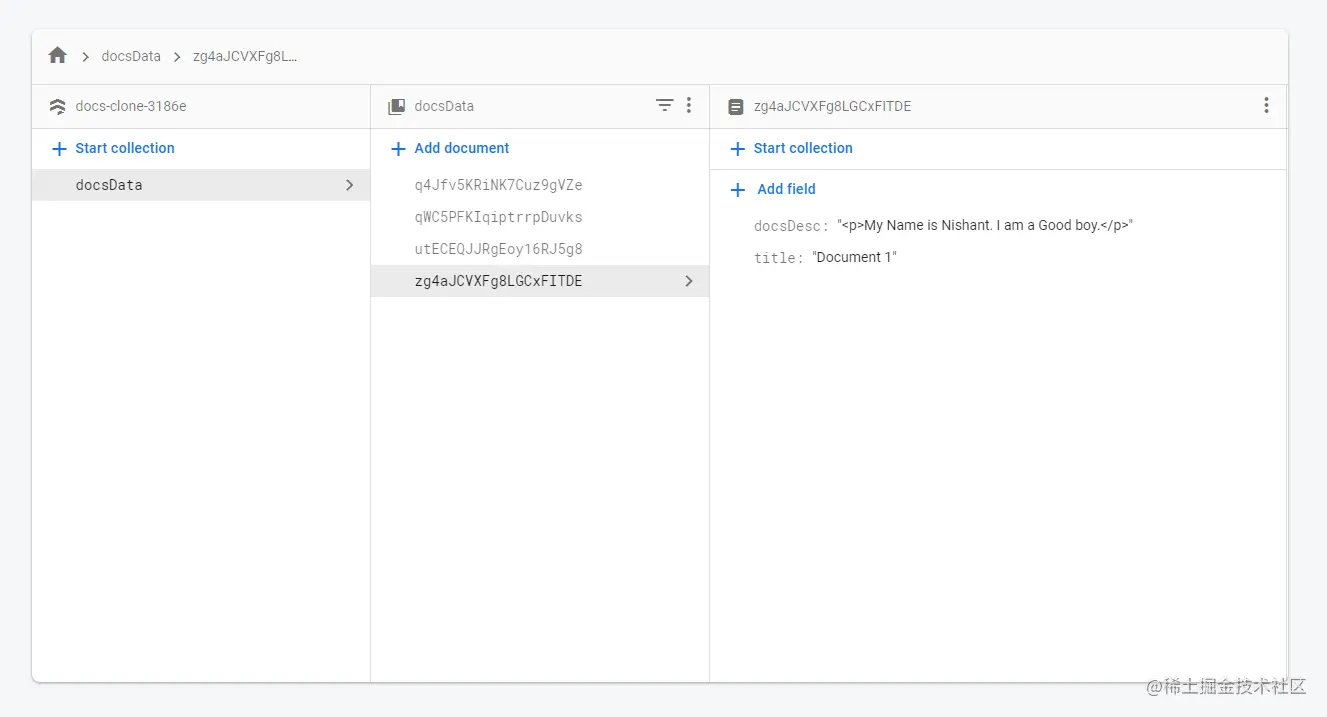This screenshot has height=717, width=1327.
Task: Click Add field in the document panel
Action: pyautogui.click(x=786, y=189)
